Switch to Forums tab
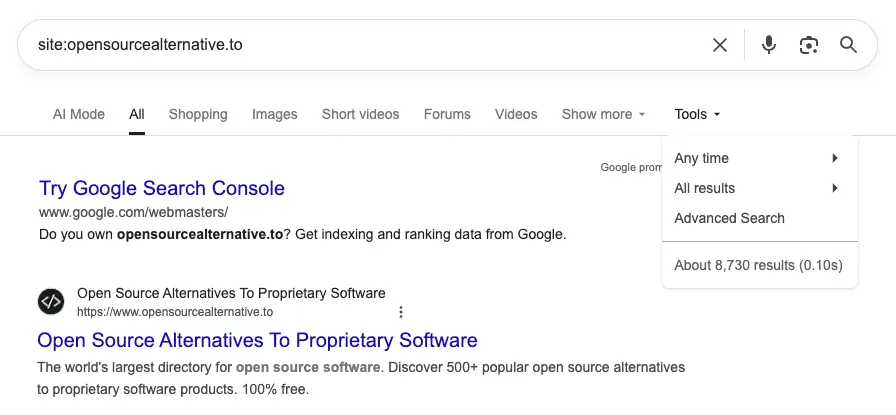 click(447, 114)
